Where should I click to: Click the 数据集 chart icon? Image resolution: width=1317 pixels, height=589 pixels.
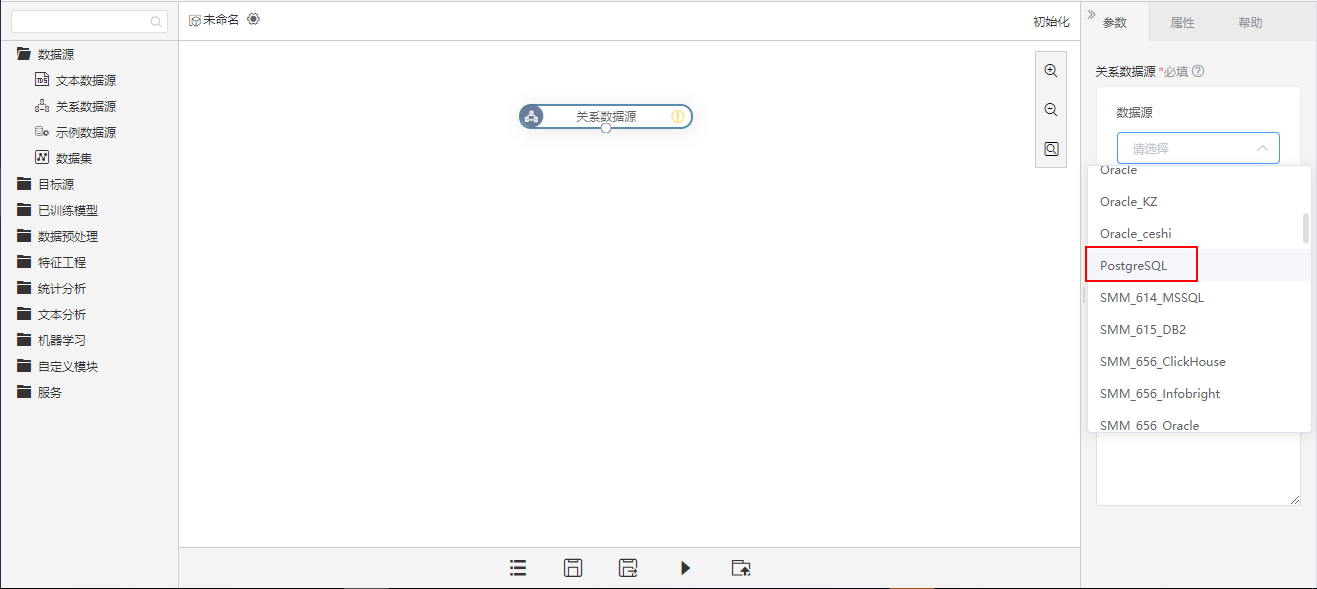(x=42, y=158)
